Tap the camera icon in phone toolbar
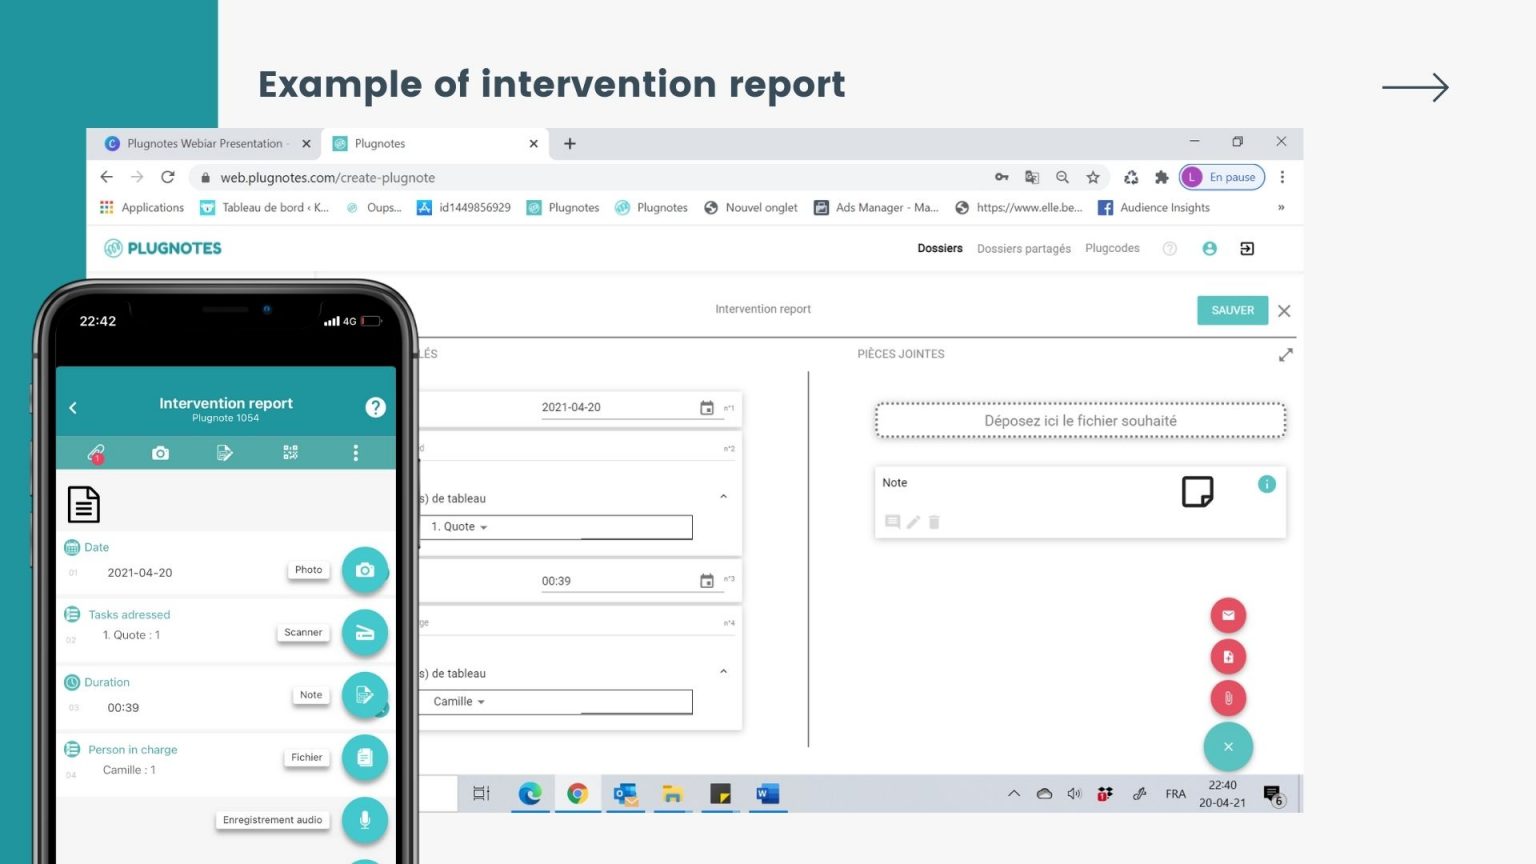The width and height of the screenshot is (1536, 864). click(x=160, y=453)
